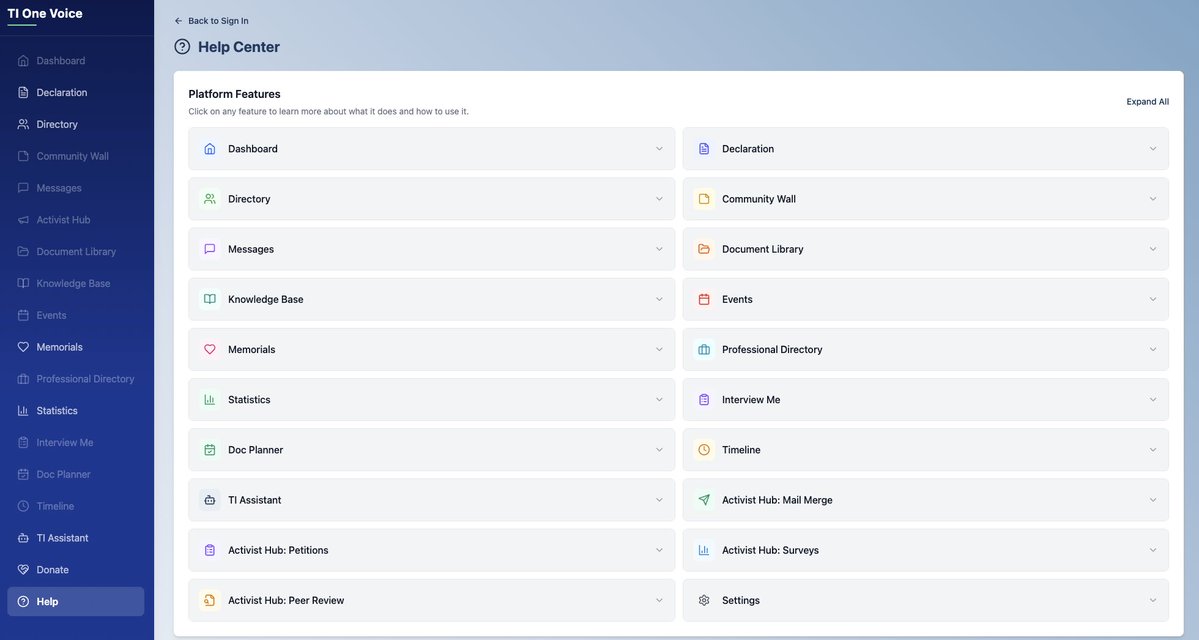
Task: Open Document Library from the sidebar
Action: pyautogui.click(x=76, y=252)
